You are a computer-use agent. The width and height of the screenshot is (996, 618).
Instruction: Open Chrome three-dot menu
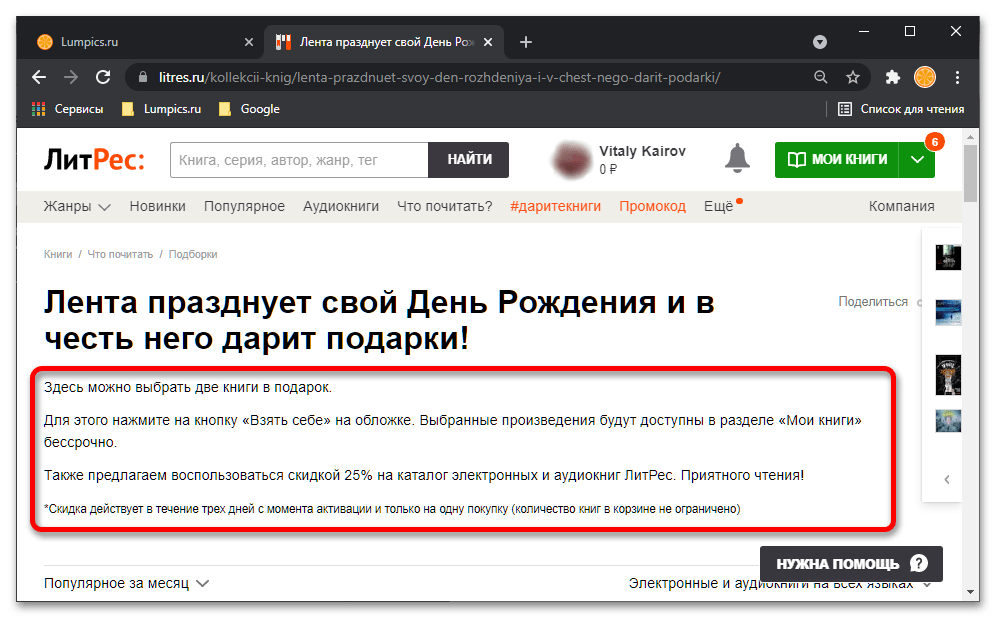957,77
